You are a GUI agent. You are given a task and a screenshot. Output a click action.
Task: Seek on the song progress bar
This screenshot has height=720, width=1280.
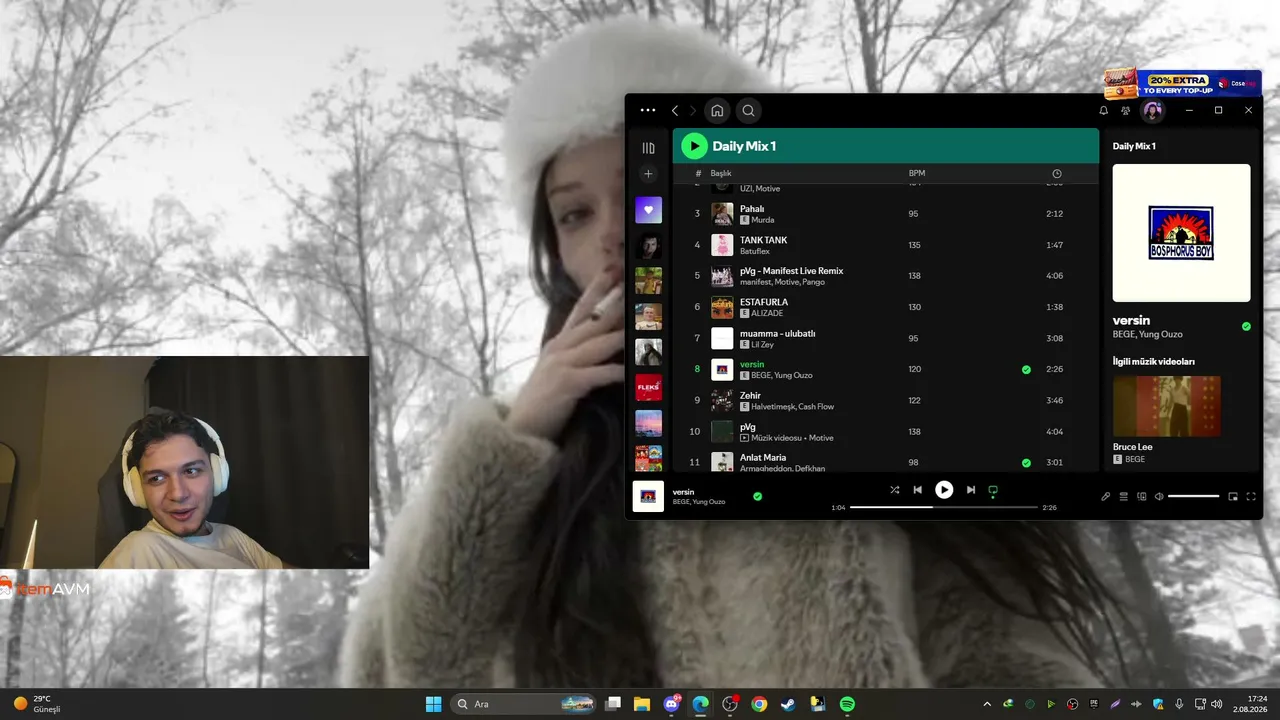[x=944, y=507]
